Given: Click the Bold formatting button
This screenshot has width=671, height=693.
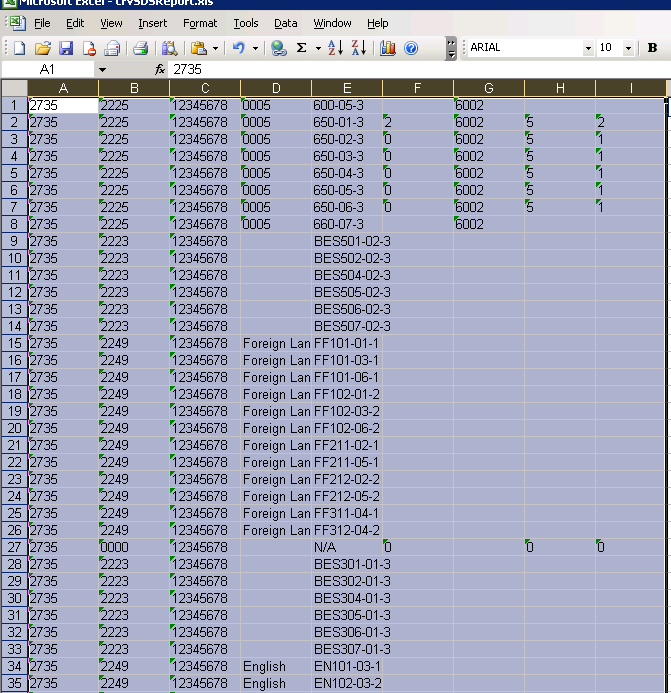Looking at the screenshot, I should point(652,48).
